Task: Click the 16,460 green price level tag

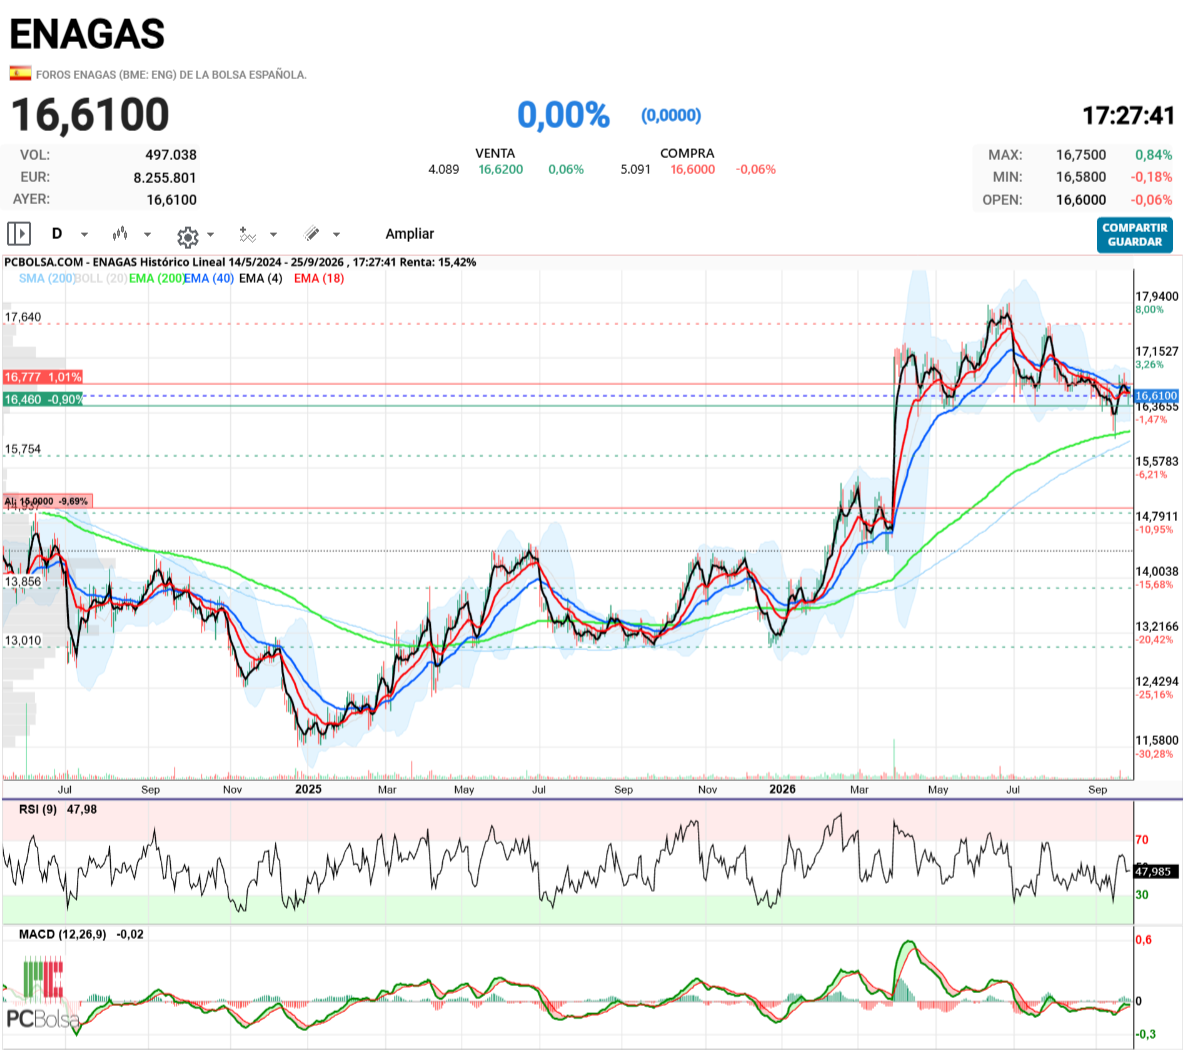Action: [42, 399]
